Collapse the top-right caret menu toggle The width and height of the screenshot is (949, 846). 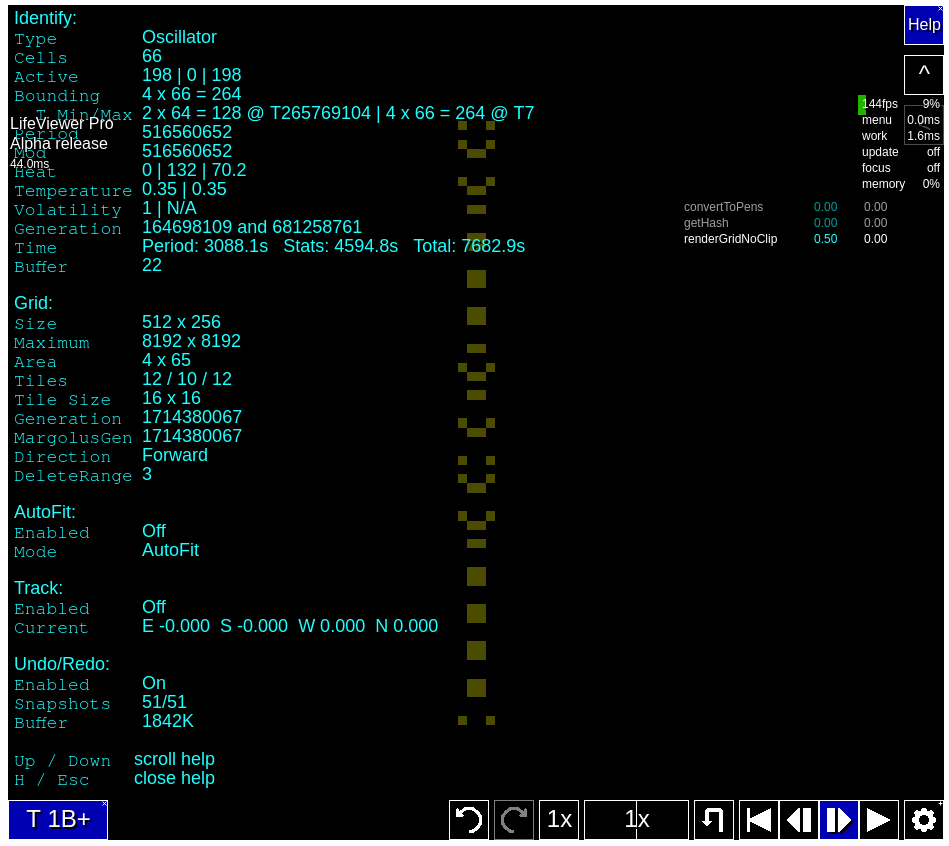coord(923,74)
